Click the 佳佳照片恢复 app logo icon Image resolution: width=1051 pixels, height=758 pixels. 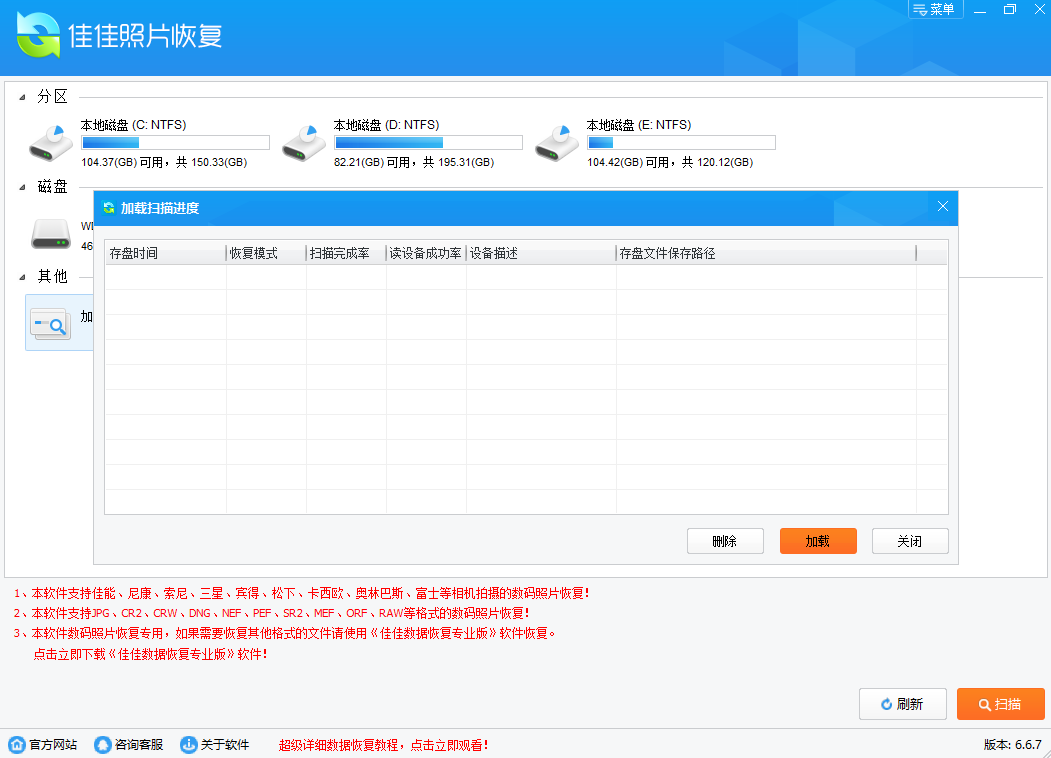[x=38, y=36]
